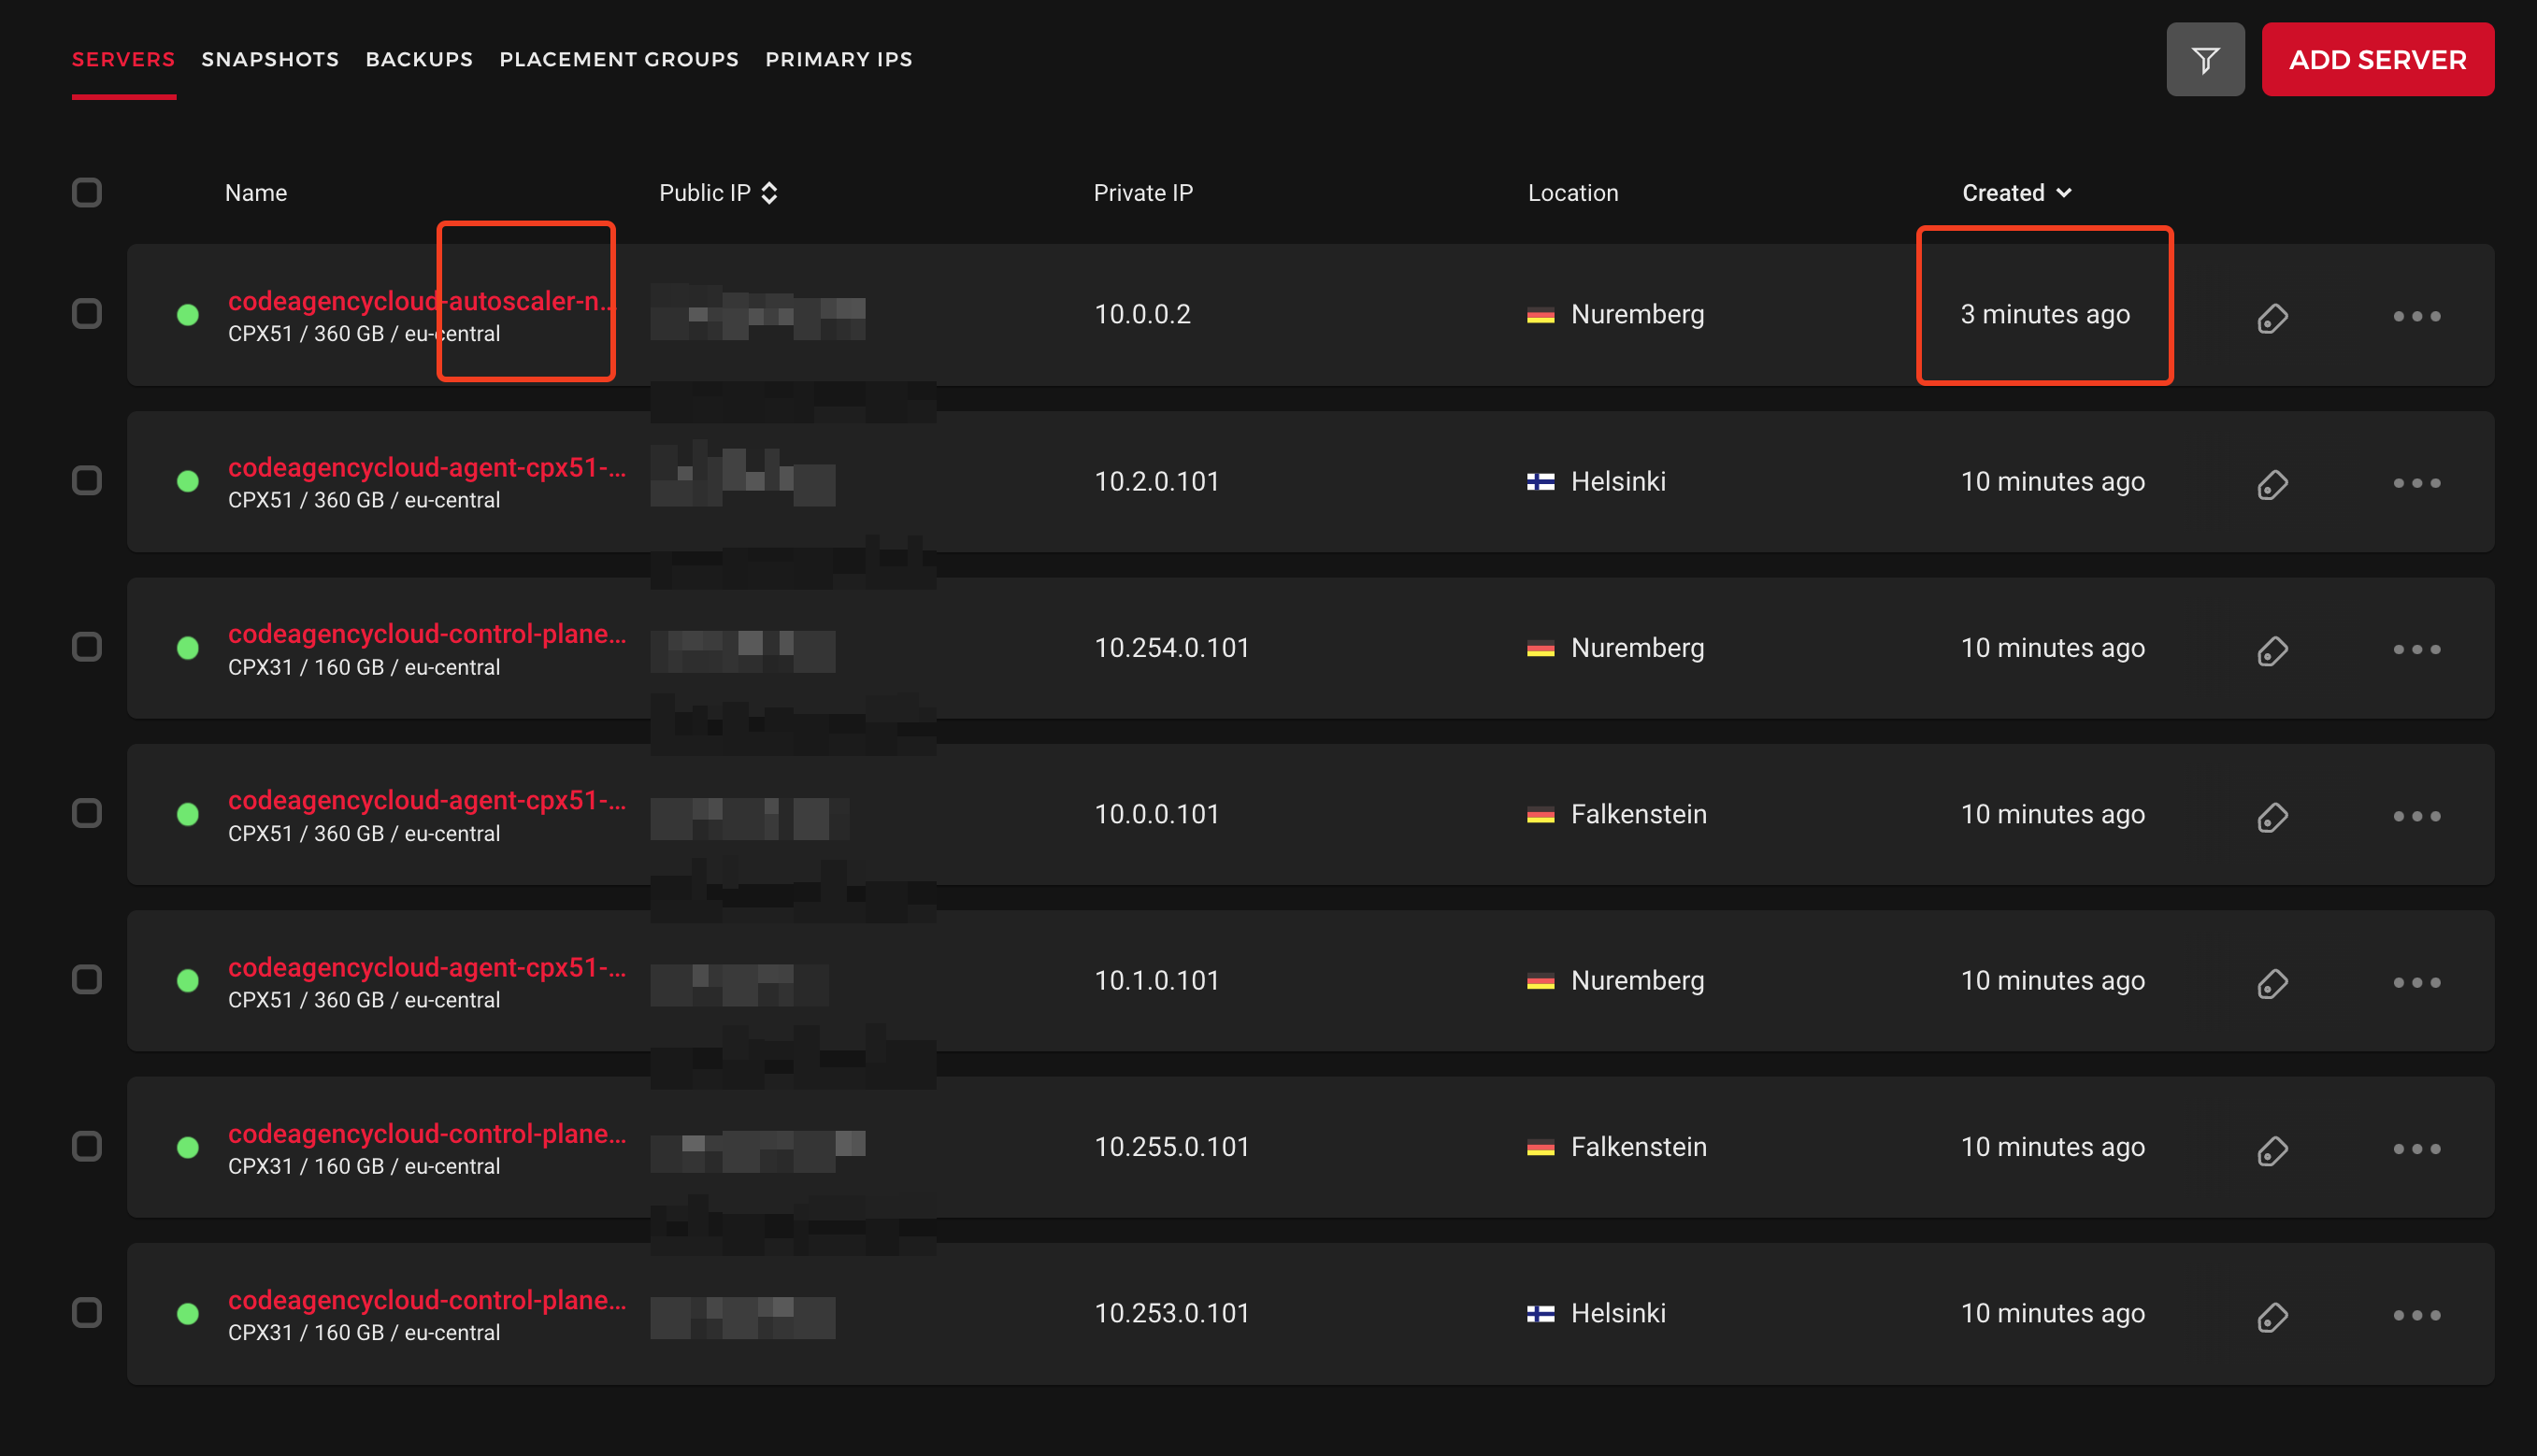Open the filter icon near Add Server
Image resolution: width=2537 pixels, height=1456 pixels.
[2205, 59]
